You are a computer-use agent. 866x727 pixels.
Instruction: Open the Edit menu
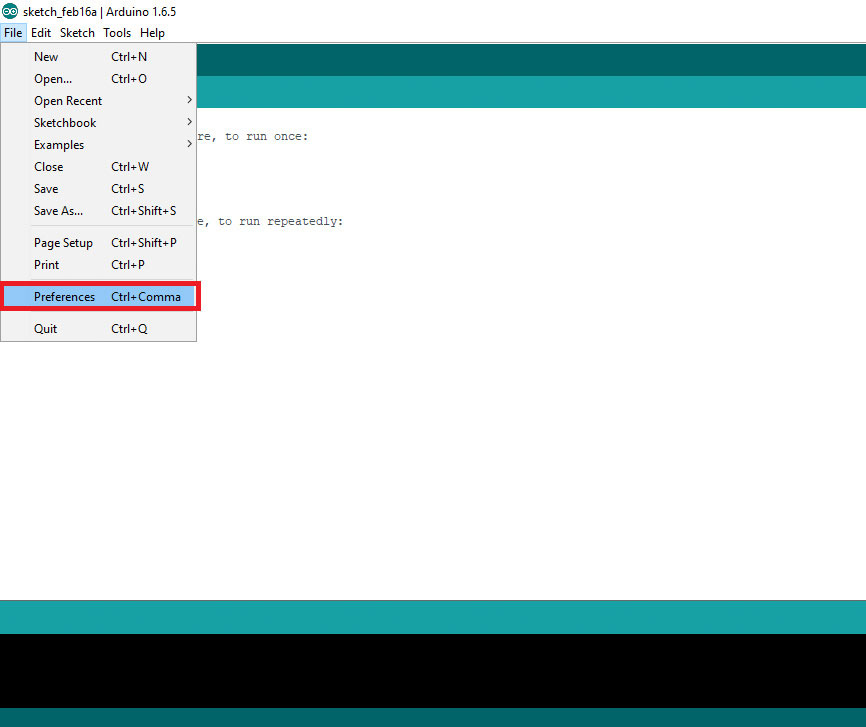41,33
